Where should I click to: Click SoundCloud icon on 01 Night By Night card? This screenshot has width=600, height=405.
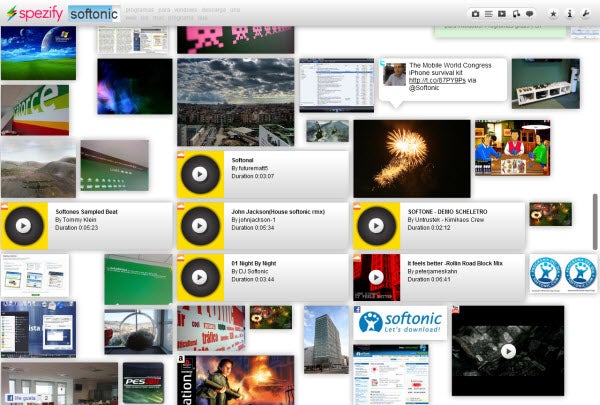coord(181,258)
